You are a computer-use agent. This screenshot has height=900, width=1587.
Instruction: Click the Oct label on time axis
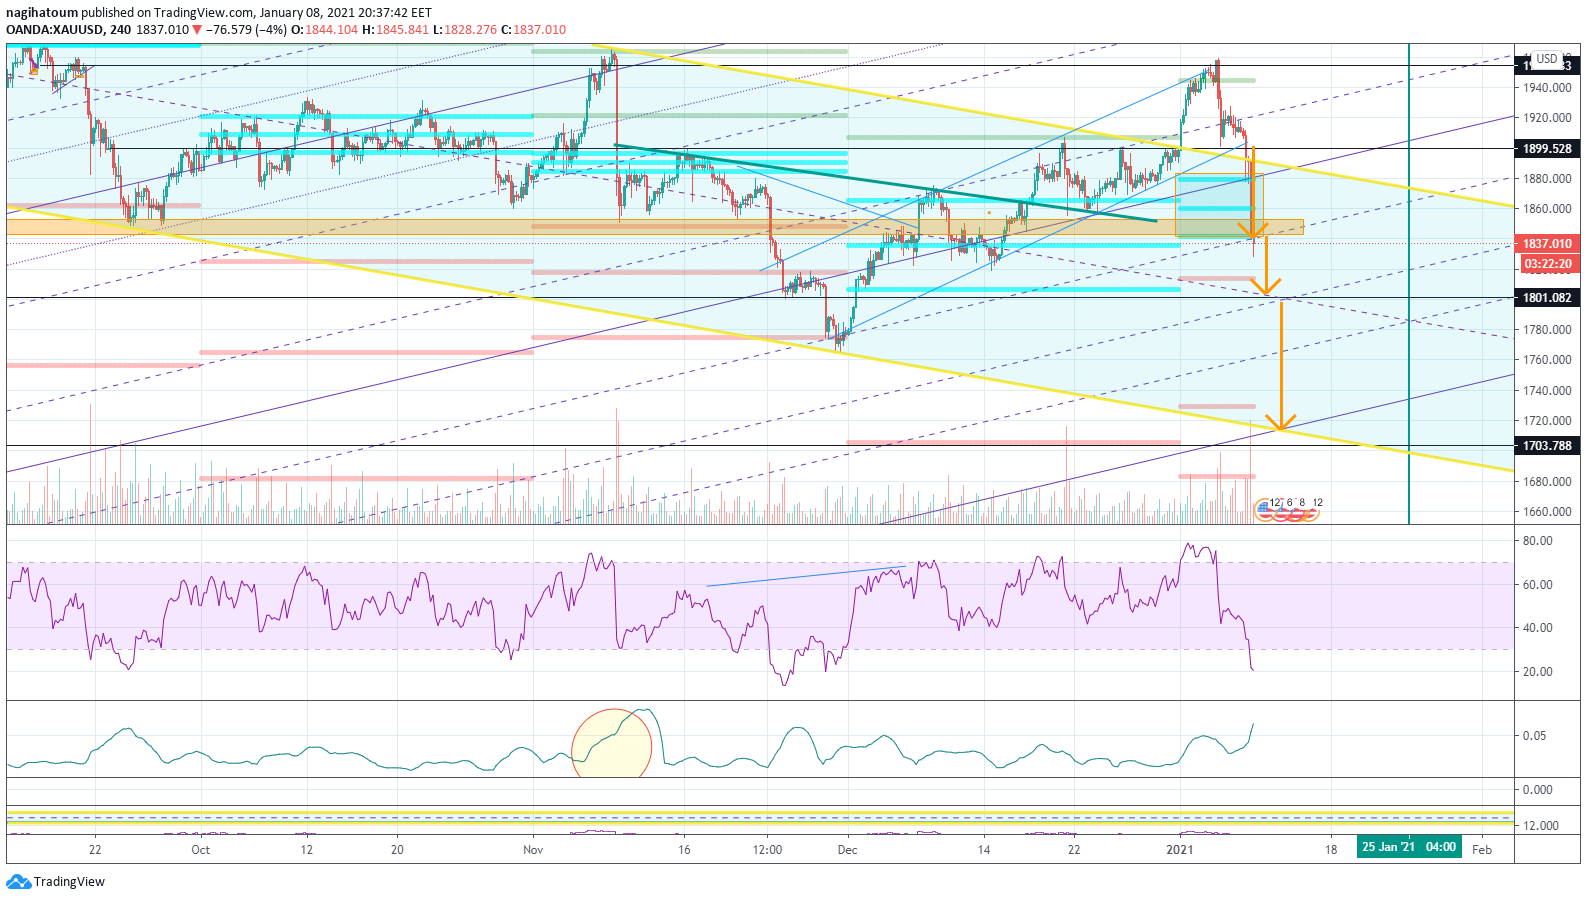(201, 850)
